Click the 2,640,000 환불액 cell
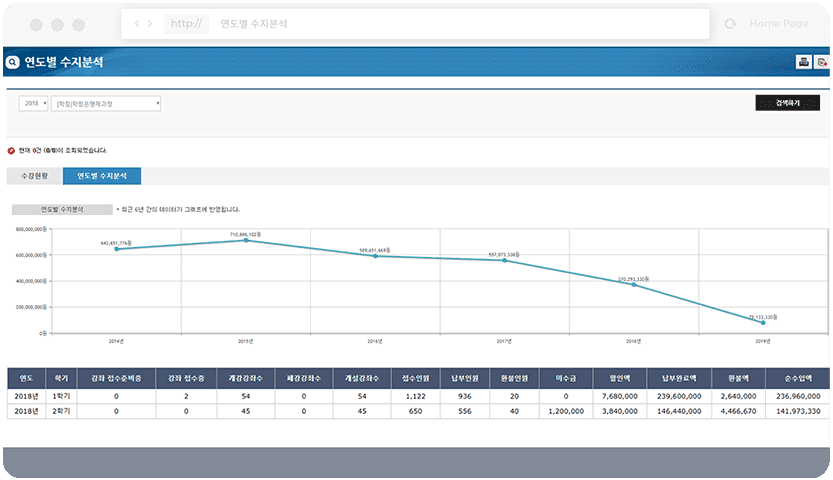Viewport: 833px width, 480px height. pyautogui.click(x=738, y=396)
